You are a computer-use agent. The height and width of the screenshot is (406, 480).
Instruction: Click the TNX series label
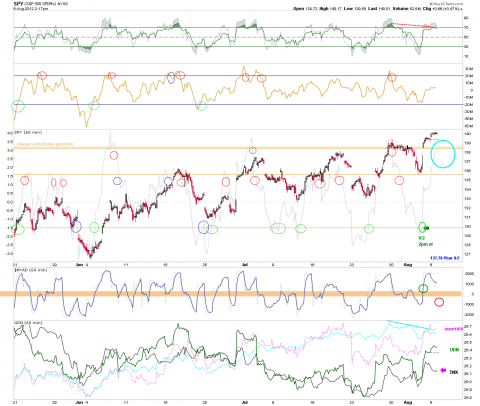454,372
